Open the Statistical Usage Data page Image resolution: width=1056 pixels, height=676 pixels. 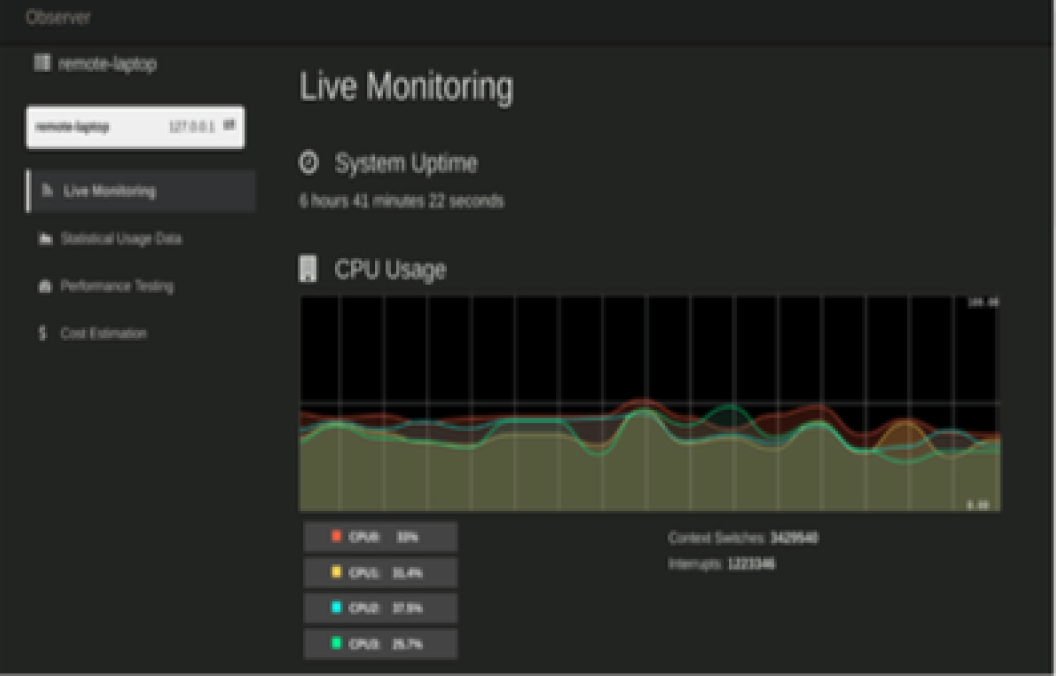120,239
